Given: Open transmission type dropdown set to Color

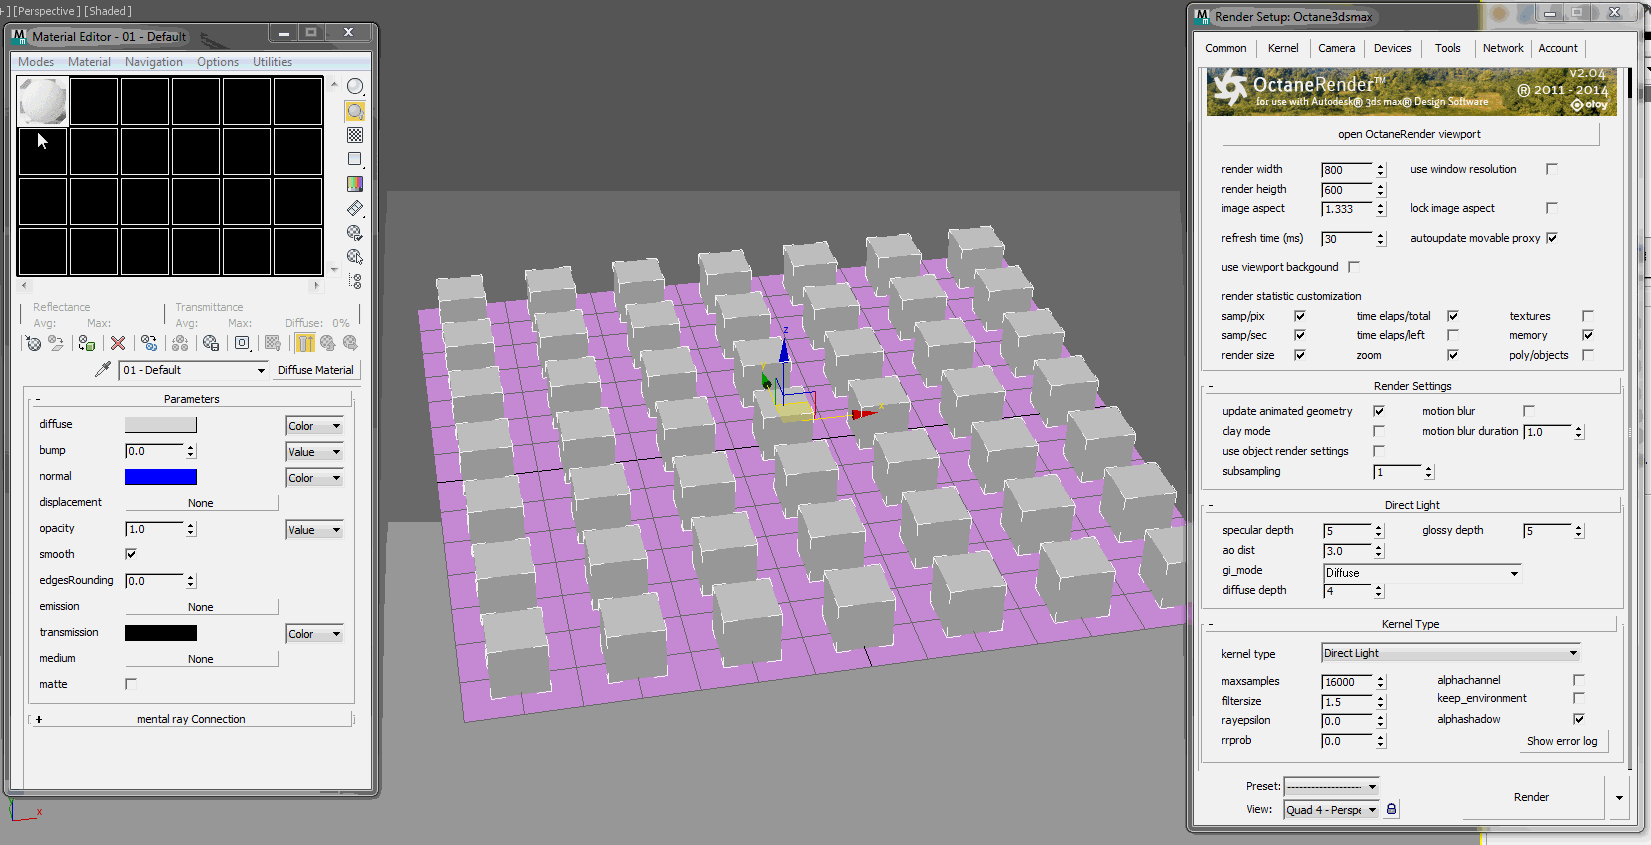Looking at the screenshot, I should (314, 634).
